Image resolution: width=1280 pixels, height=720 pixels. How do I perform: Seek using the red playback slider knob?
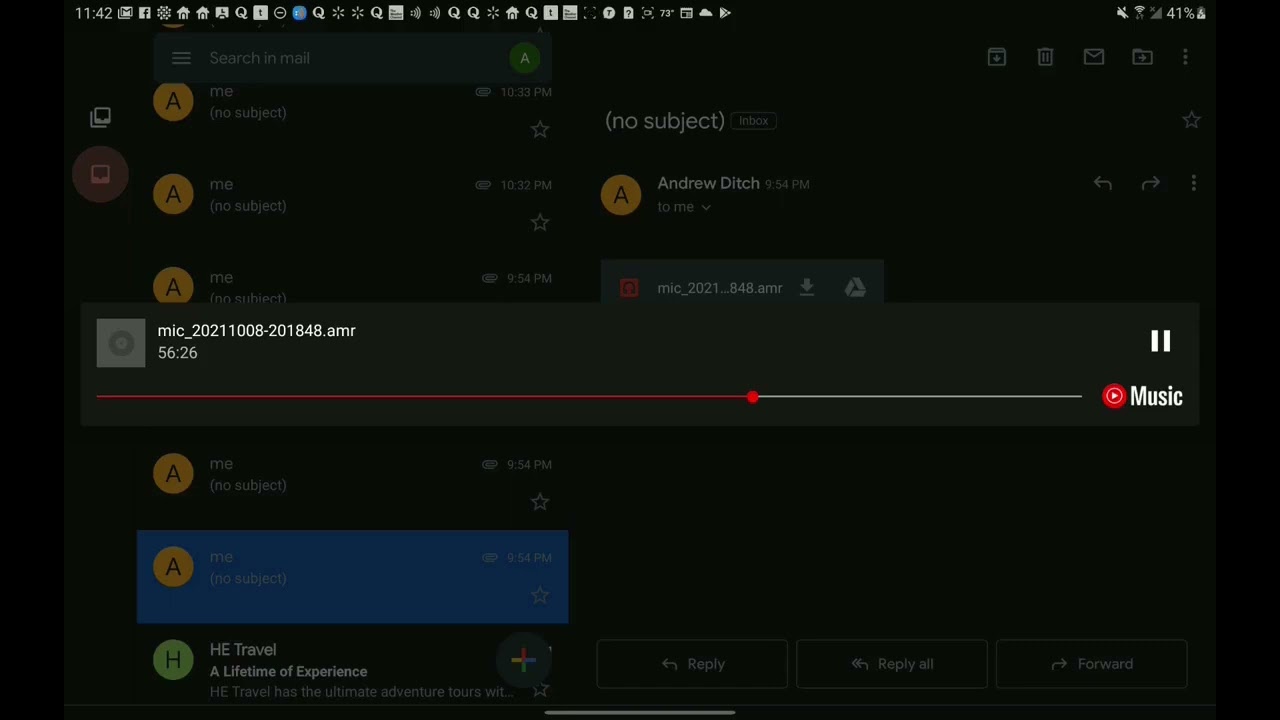tap(752, 397)
